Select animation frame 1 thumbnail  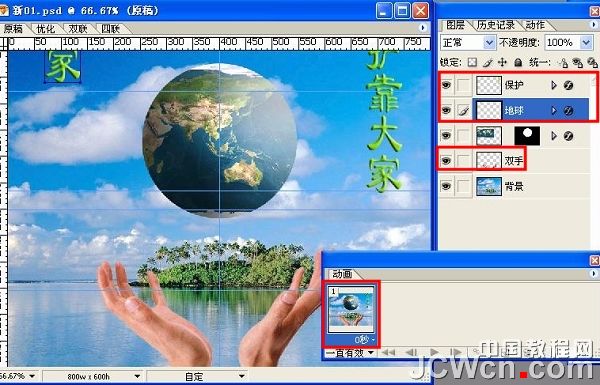[x=352, y=310]
